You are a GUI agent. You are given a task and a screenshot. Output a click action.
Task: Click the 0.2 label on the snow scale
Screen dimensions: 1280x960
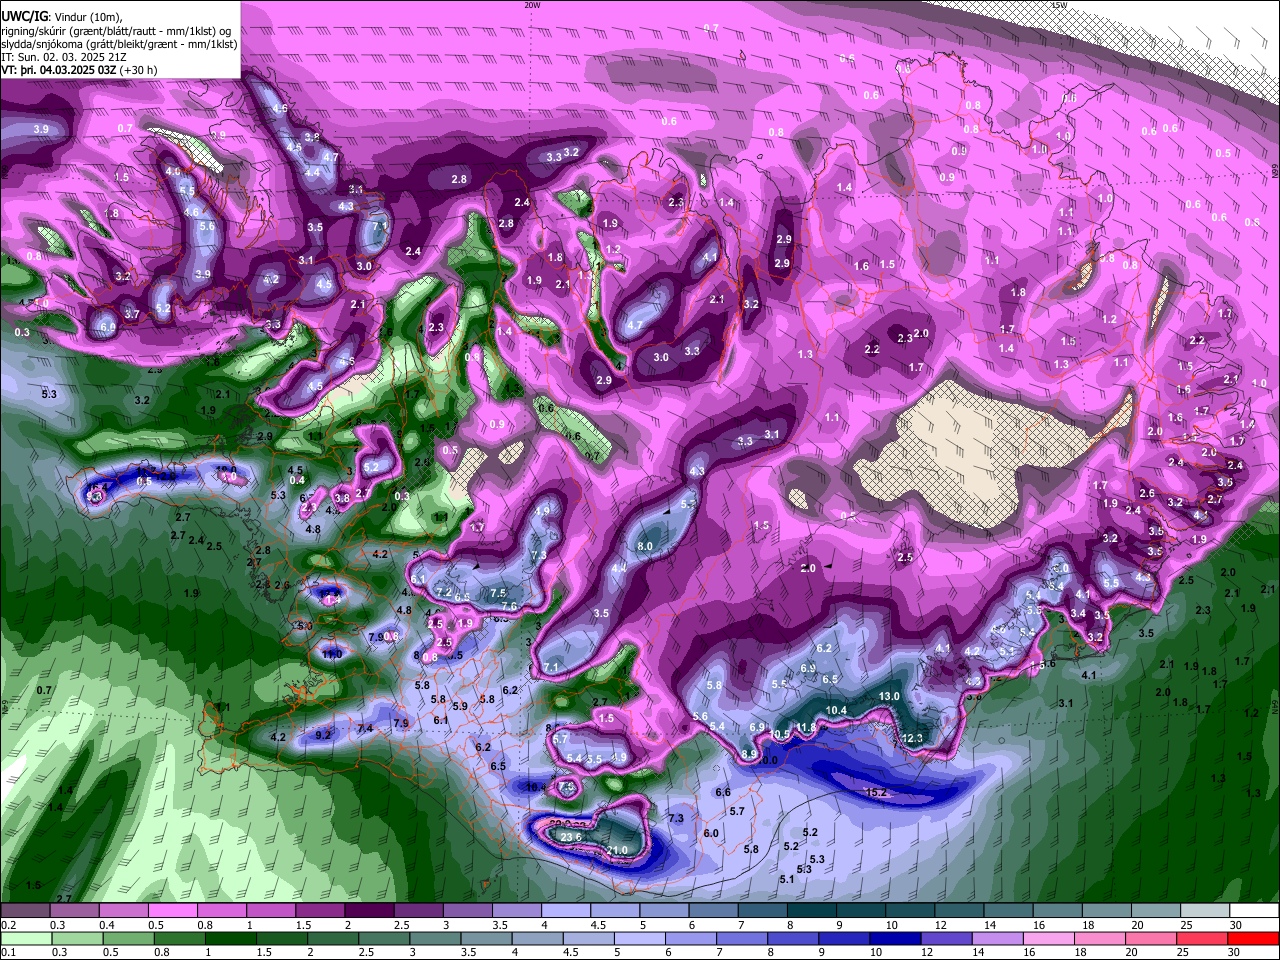tap(8, 925)
